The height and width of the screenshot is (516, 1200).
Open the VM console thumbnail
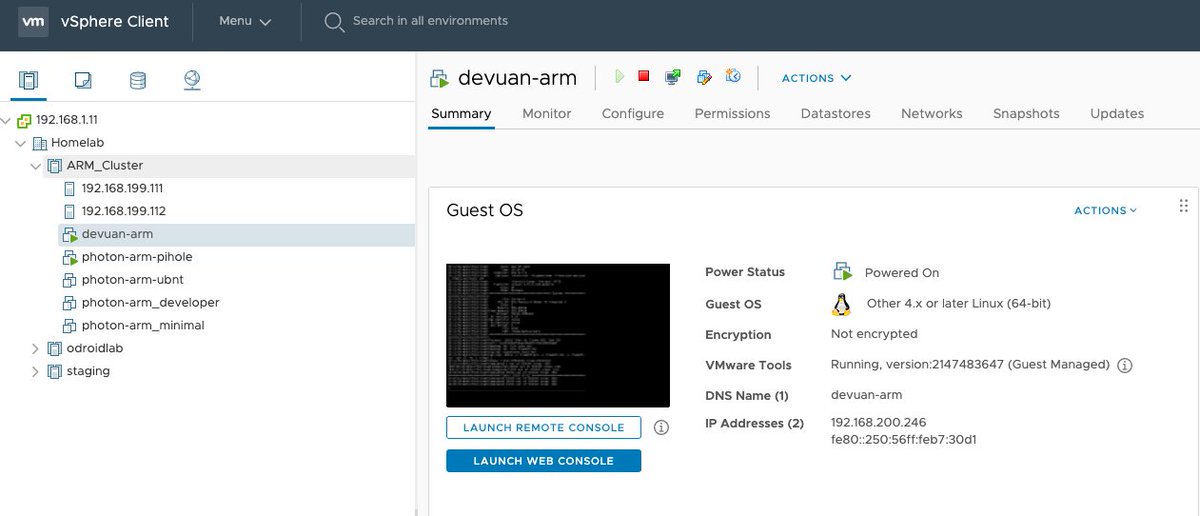pyautogui.click(x=558, y=335)
